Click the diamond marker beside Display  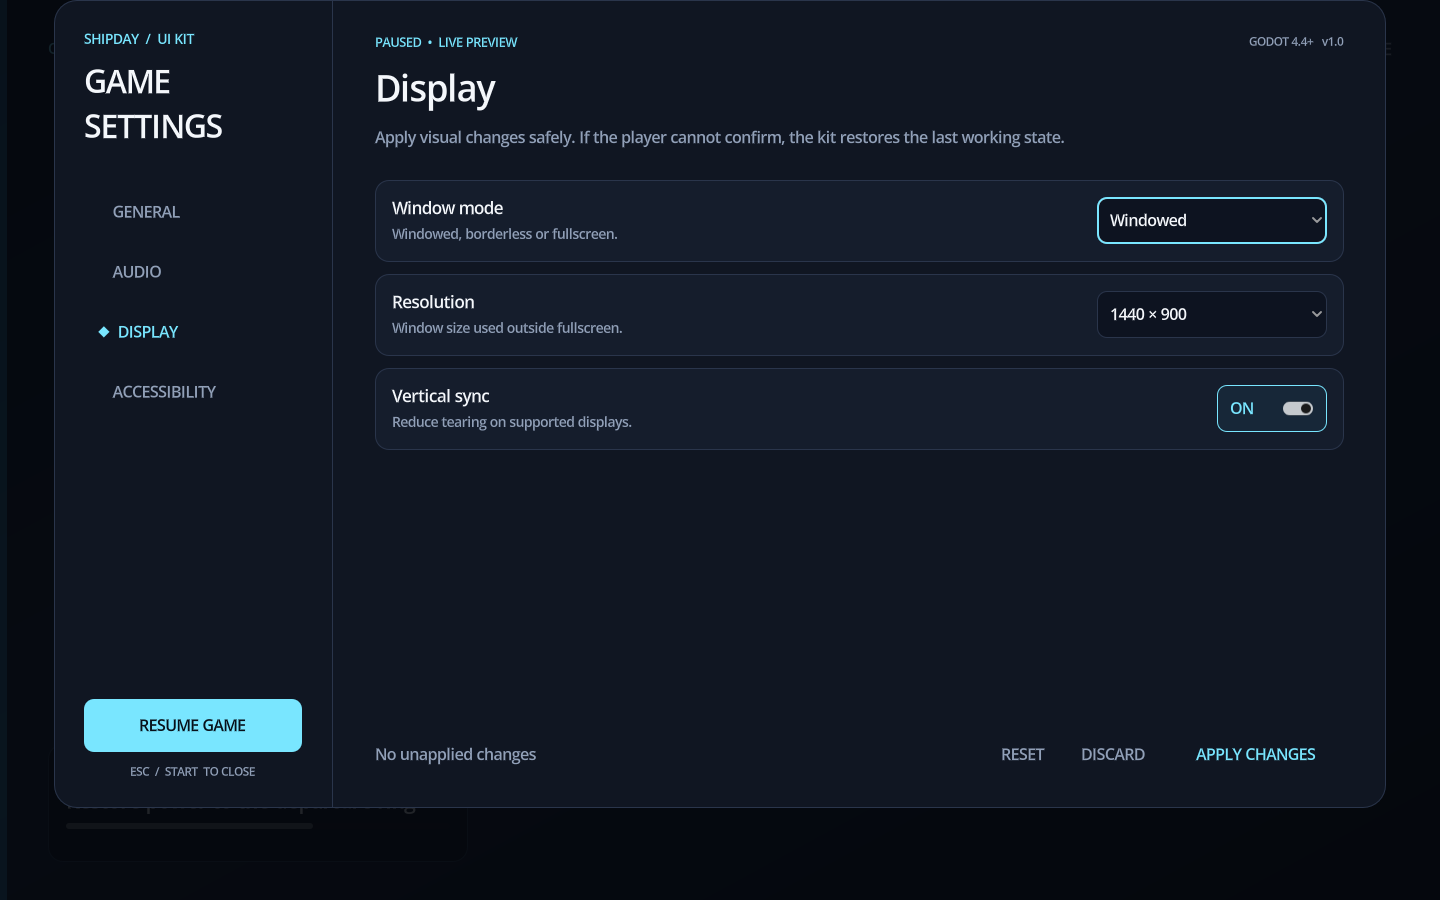click(x=103, y=332)
